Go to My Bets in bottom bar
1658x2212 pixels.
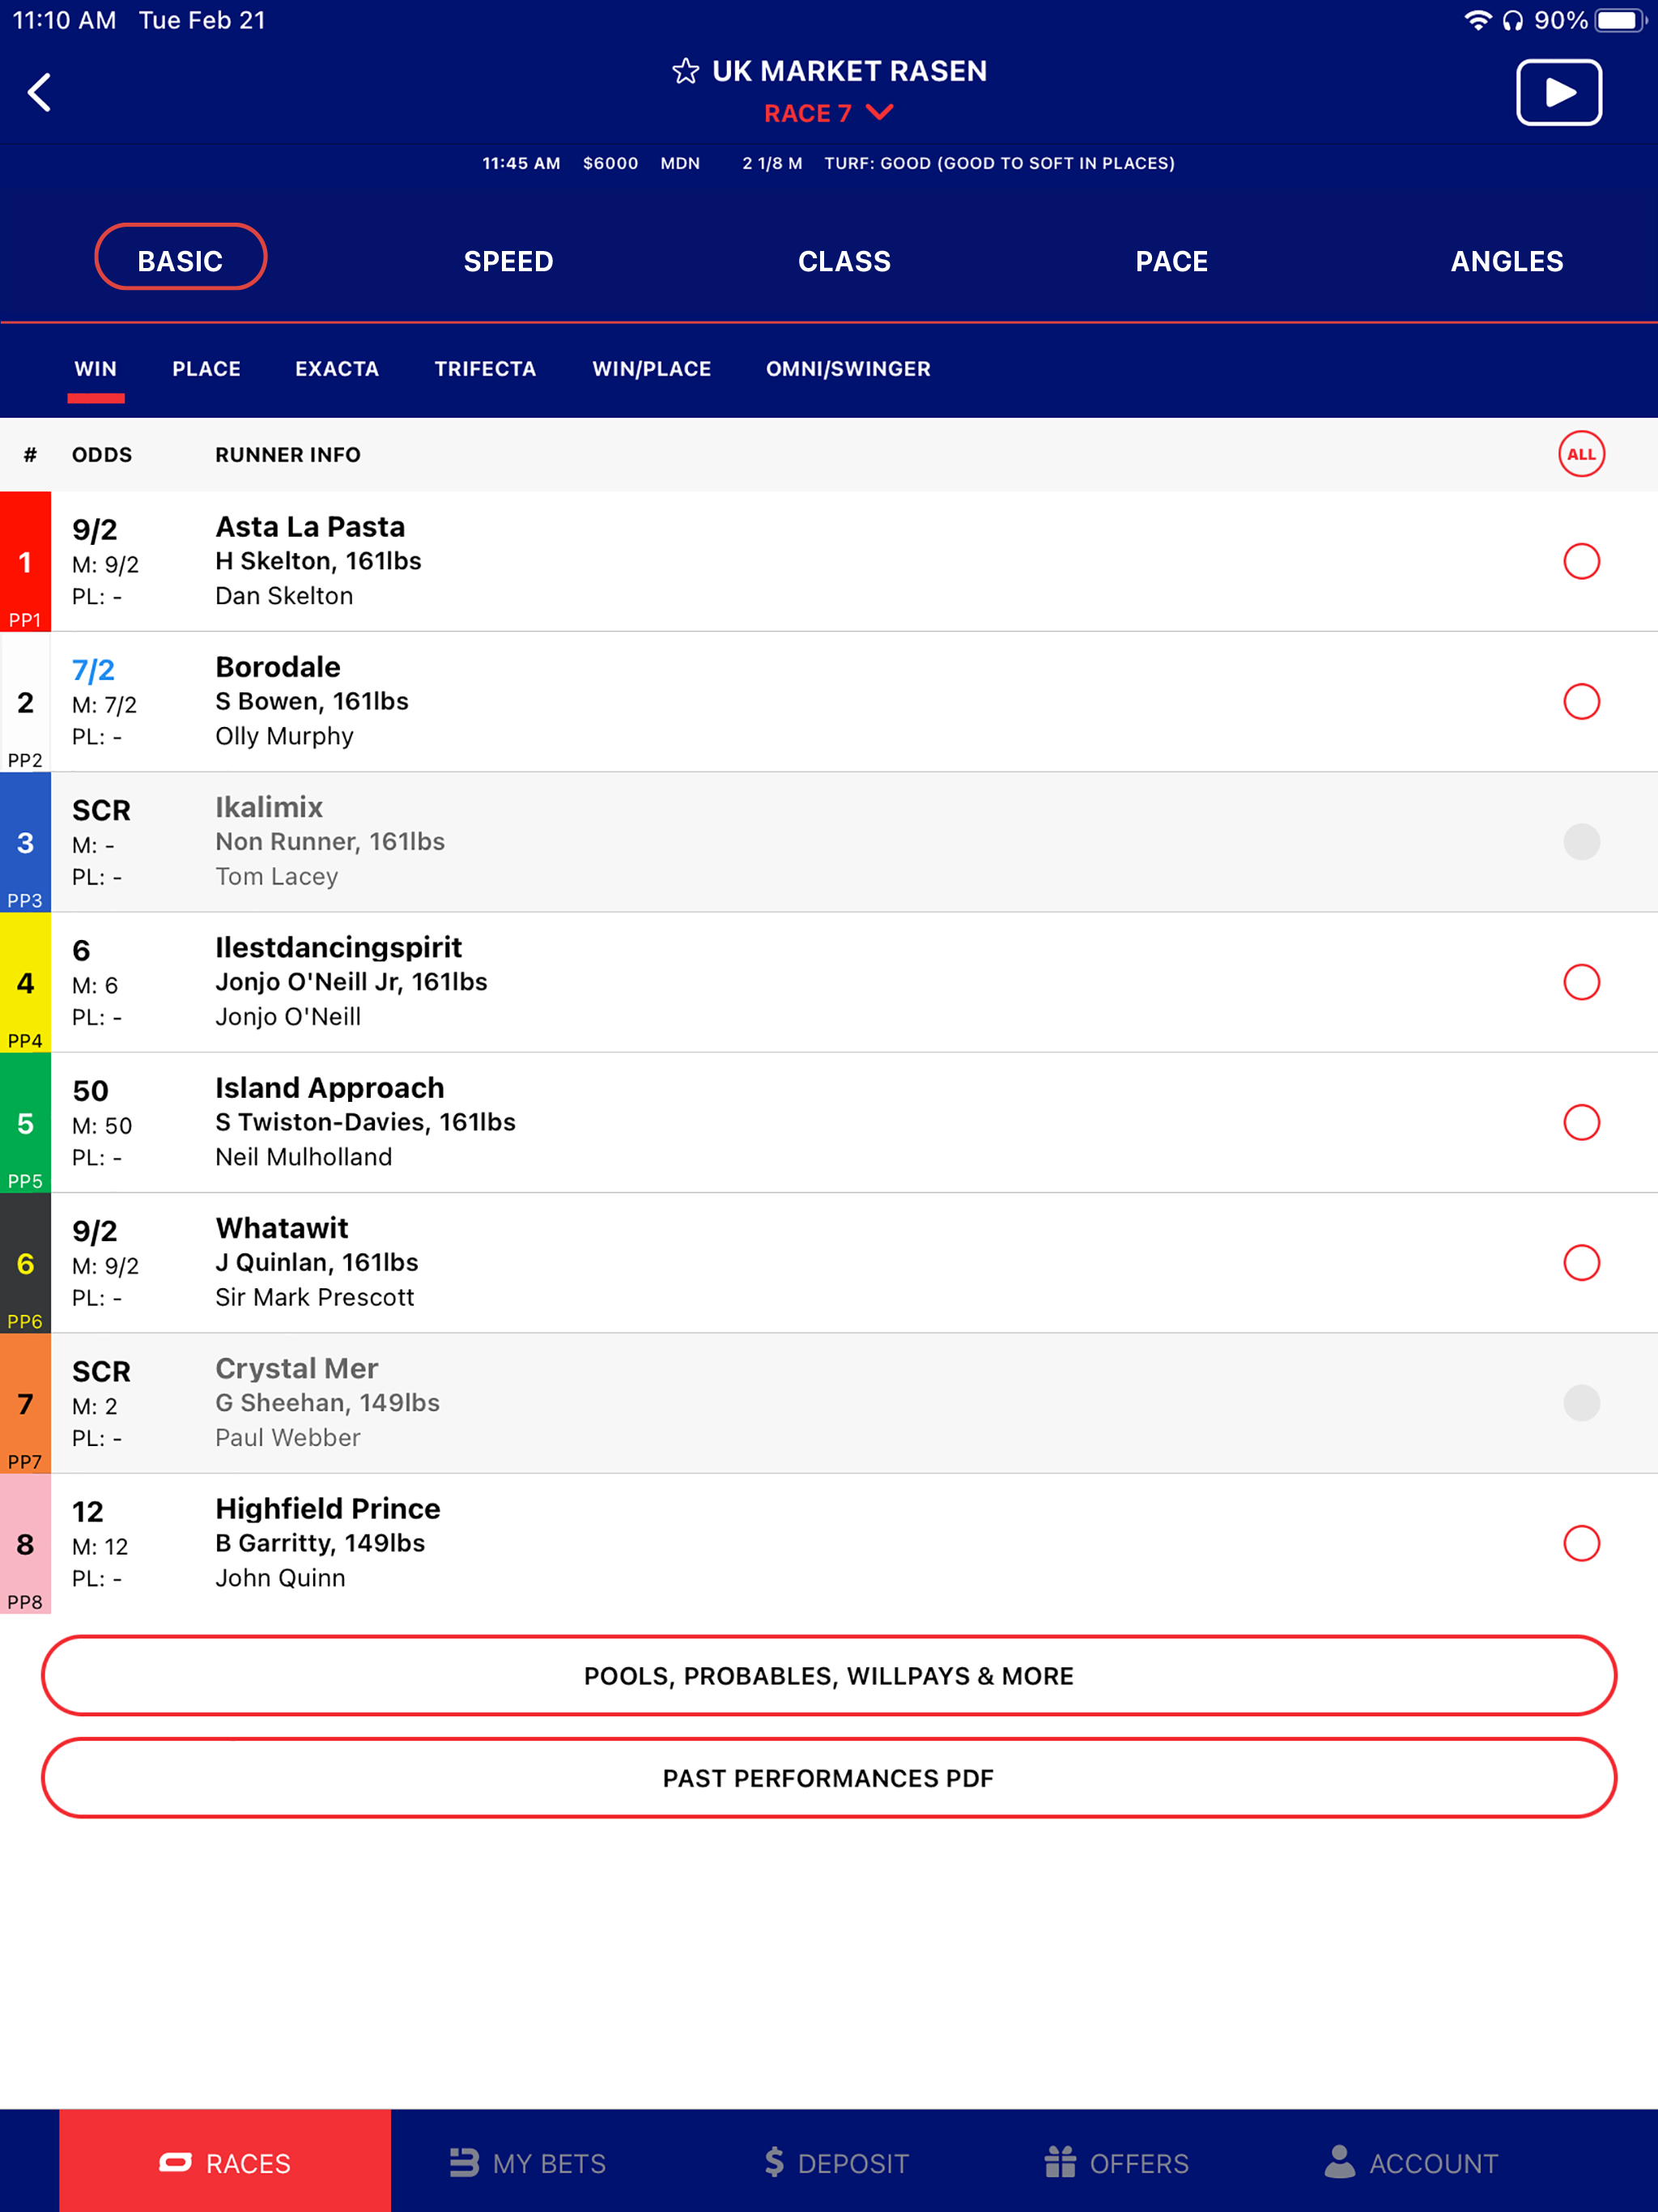coord(528,2162)
